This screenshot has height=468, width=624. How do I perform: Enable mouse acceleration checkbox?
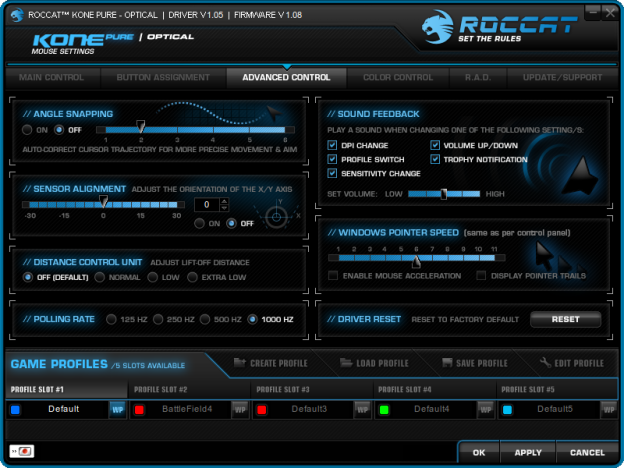click(333, 275)
